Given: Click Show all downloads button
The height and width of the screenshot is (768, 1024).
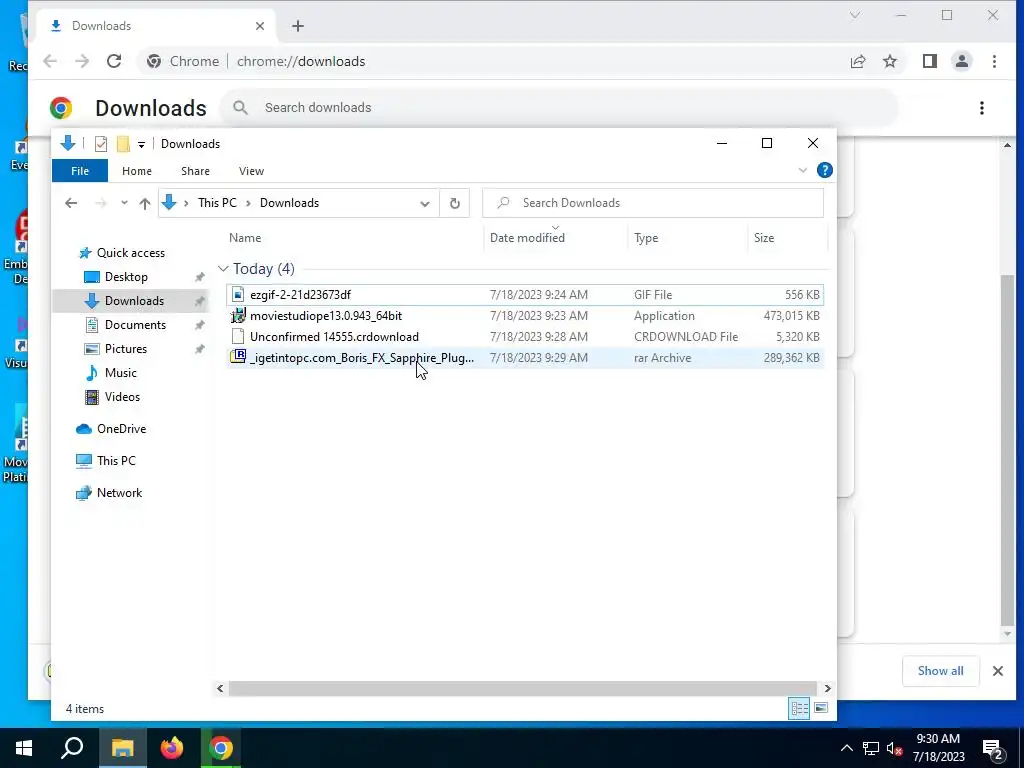Looking at the screenshot, I should [940, 671].
